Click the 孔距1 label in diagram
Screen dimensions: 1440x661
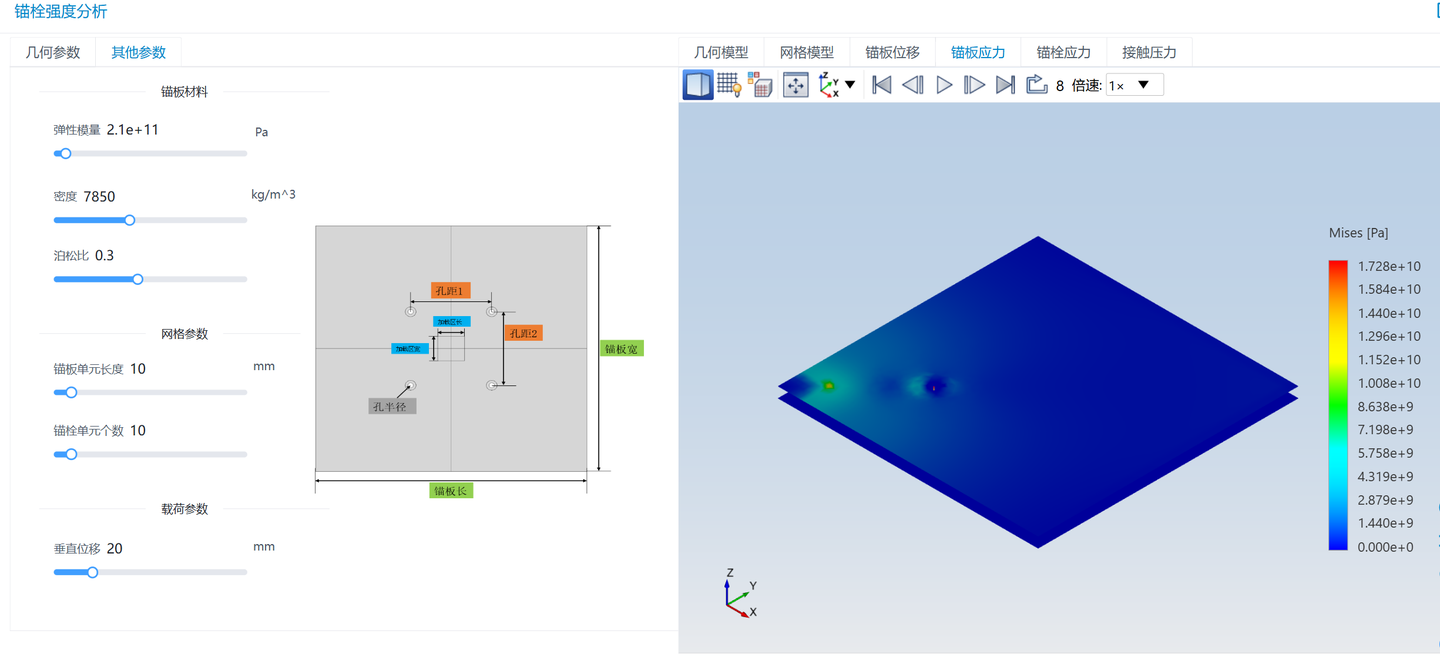click(450, 291)
